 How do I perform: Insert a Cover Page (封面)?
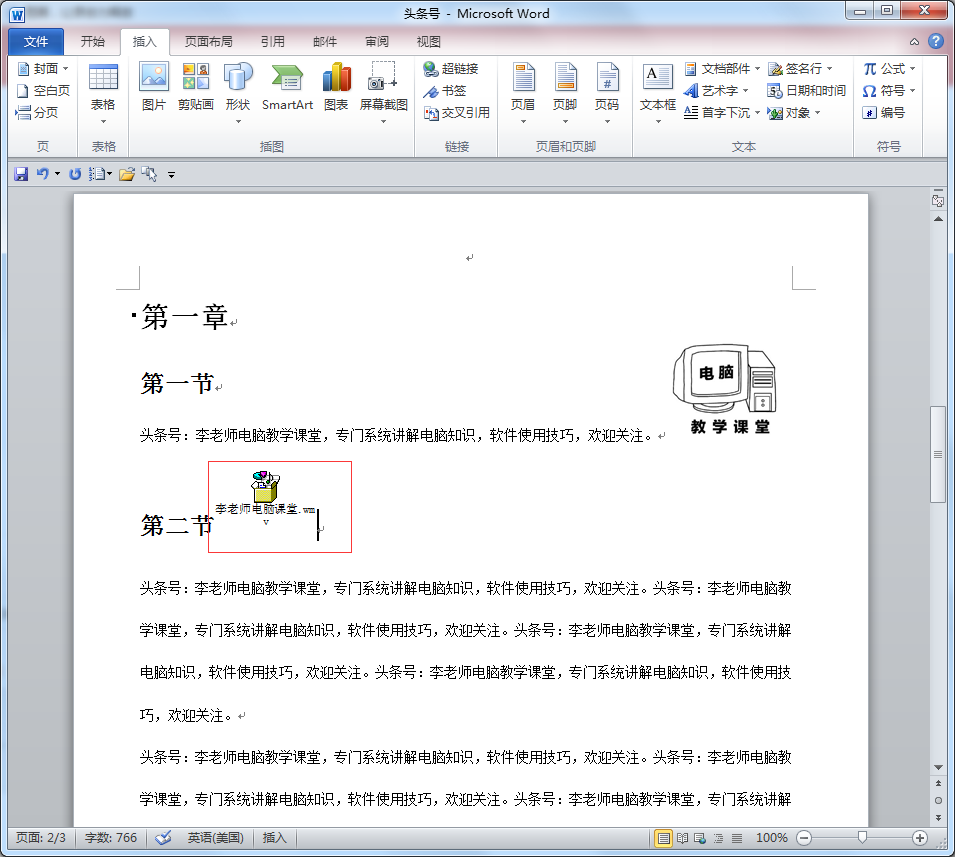tap(43, 68)
